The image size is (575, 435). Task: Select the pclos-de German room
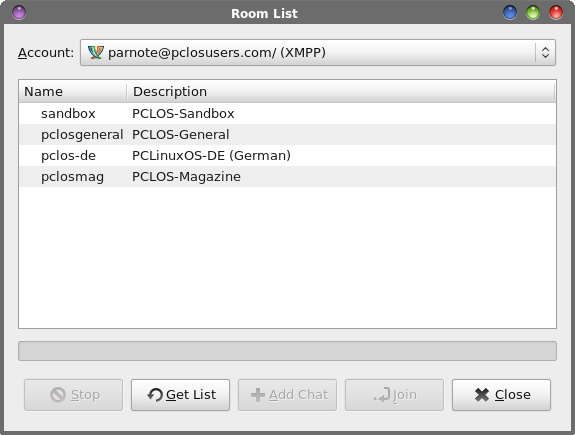point(288,156)
